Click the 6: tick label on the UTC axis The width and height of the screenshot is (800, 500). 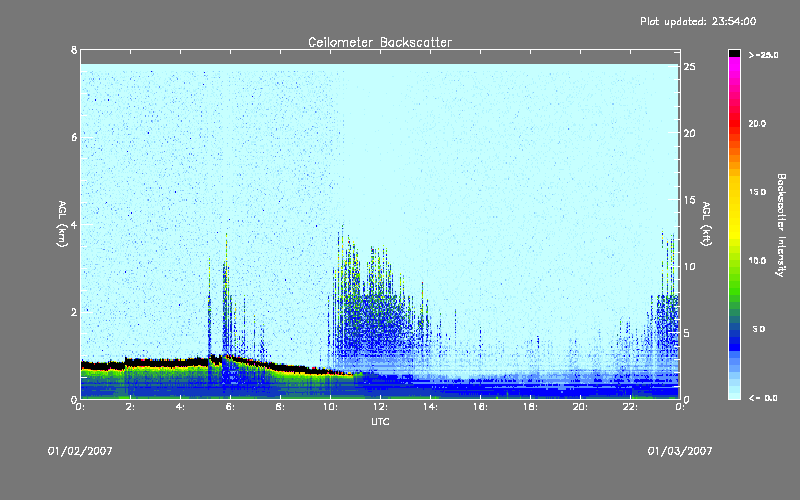coord(230,407)
